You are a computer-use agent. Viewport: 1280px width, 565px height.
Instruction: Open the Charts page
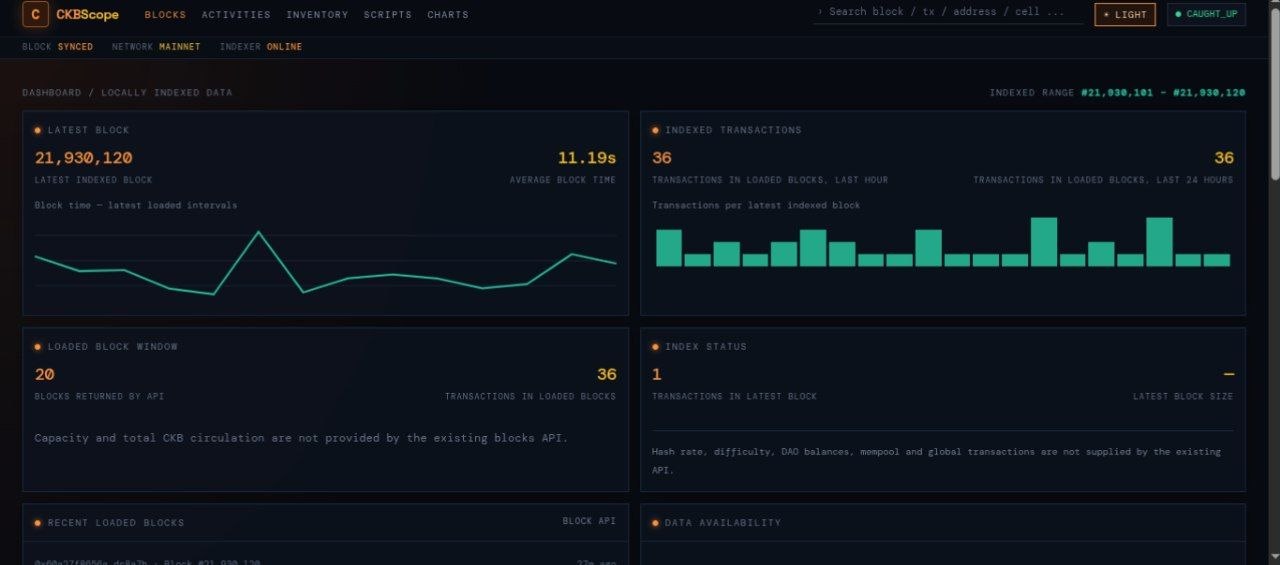448,15
